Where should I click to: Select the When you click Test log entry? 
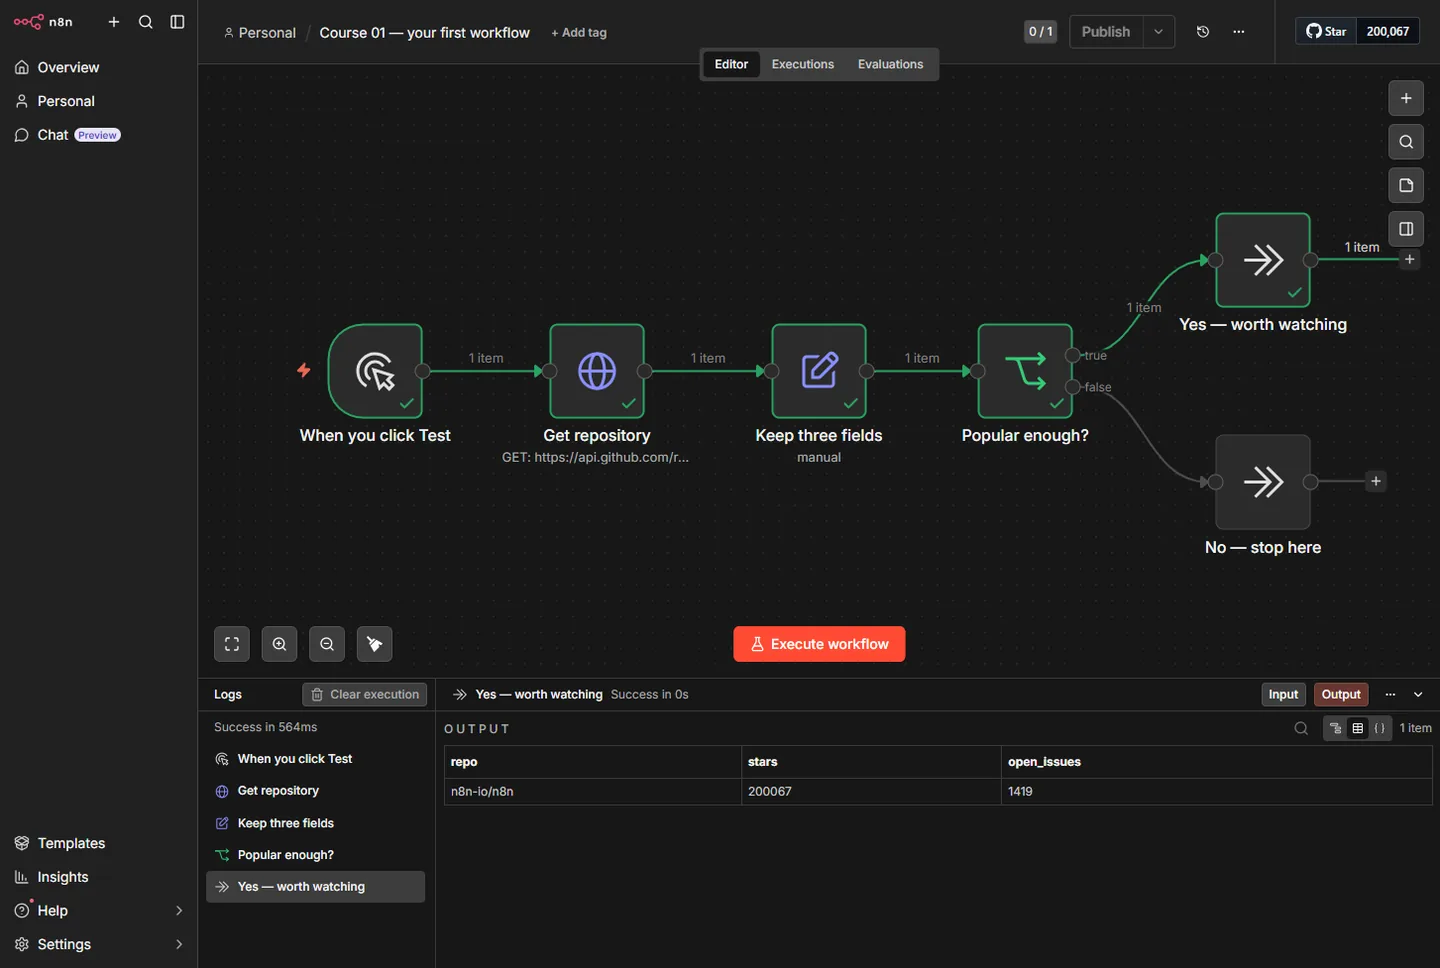coord(315,759)
